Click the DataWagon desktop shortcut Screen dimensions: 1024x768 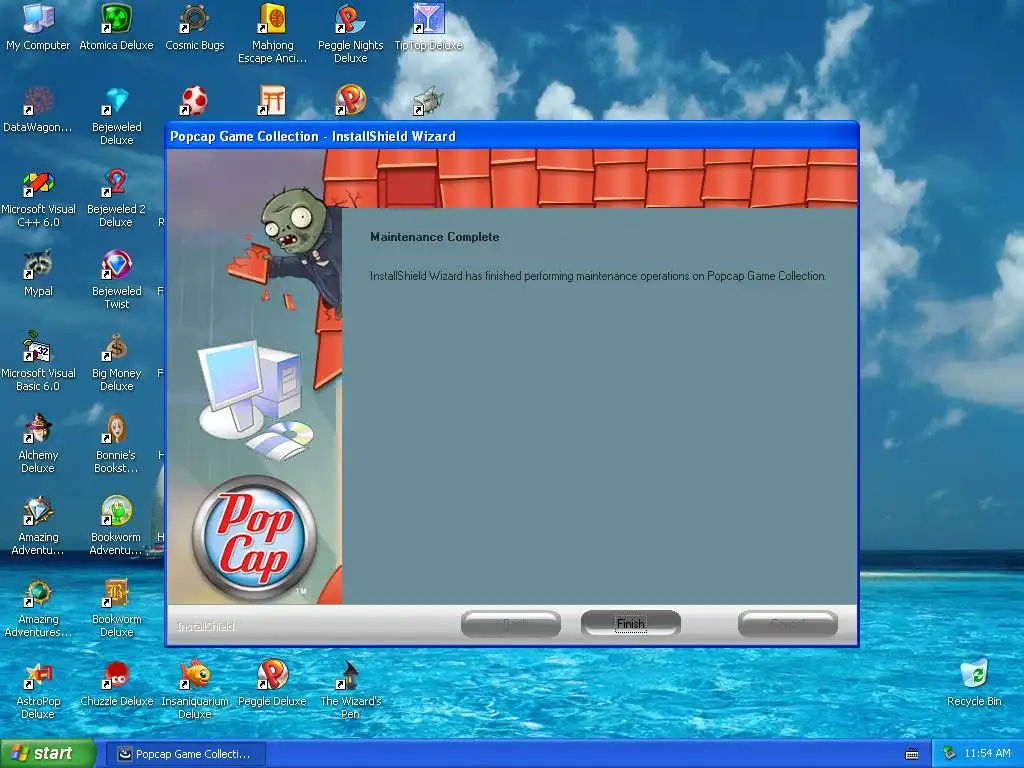click(x=38, y=109)
